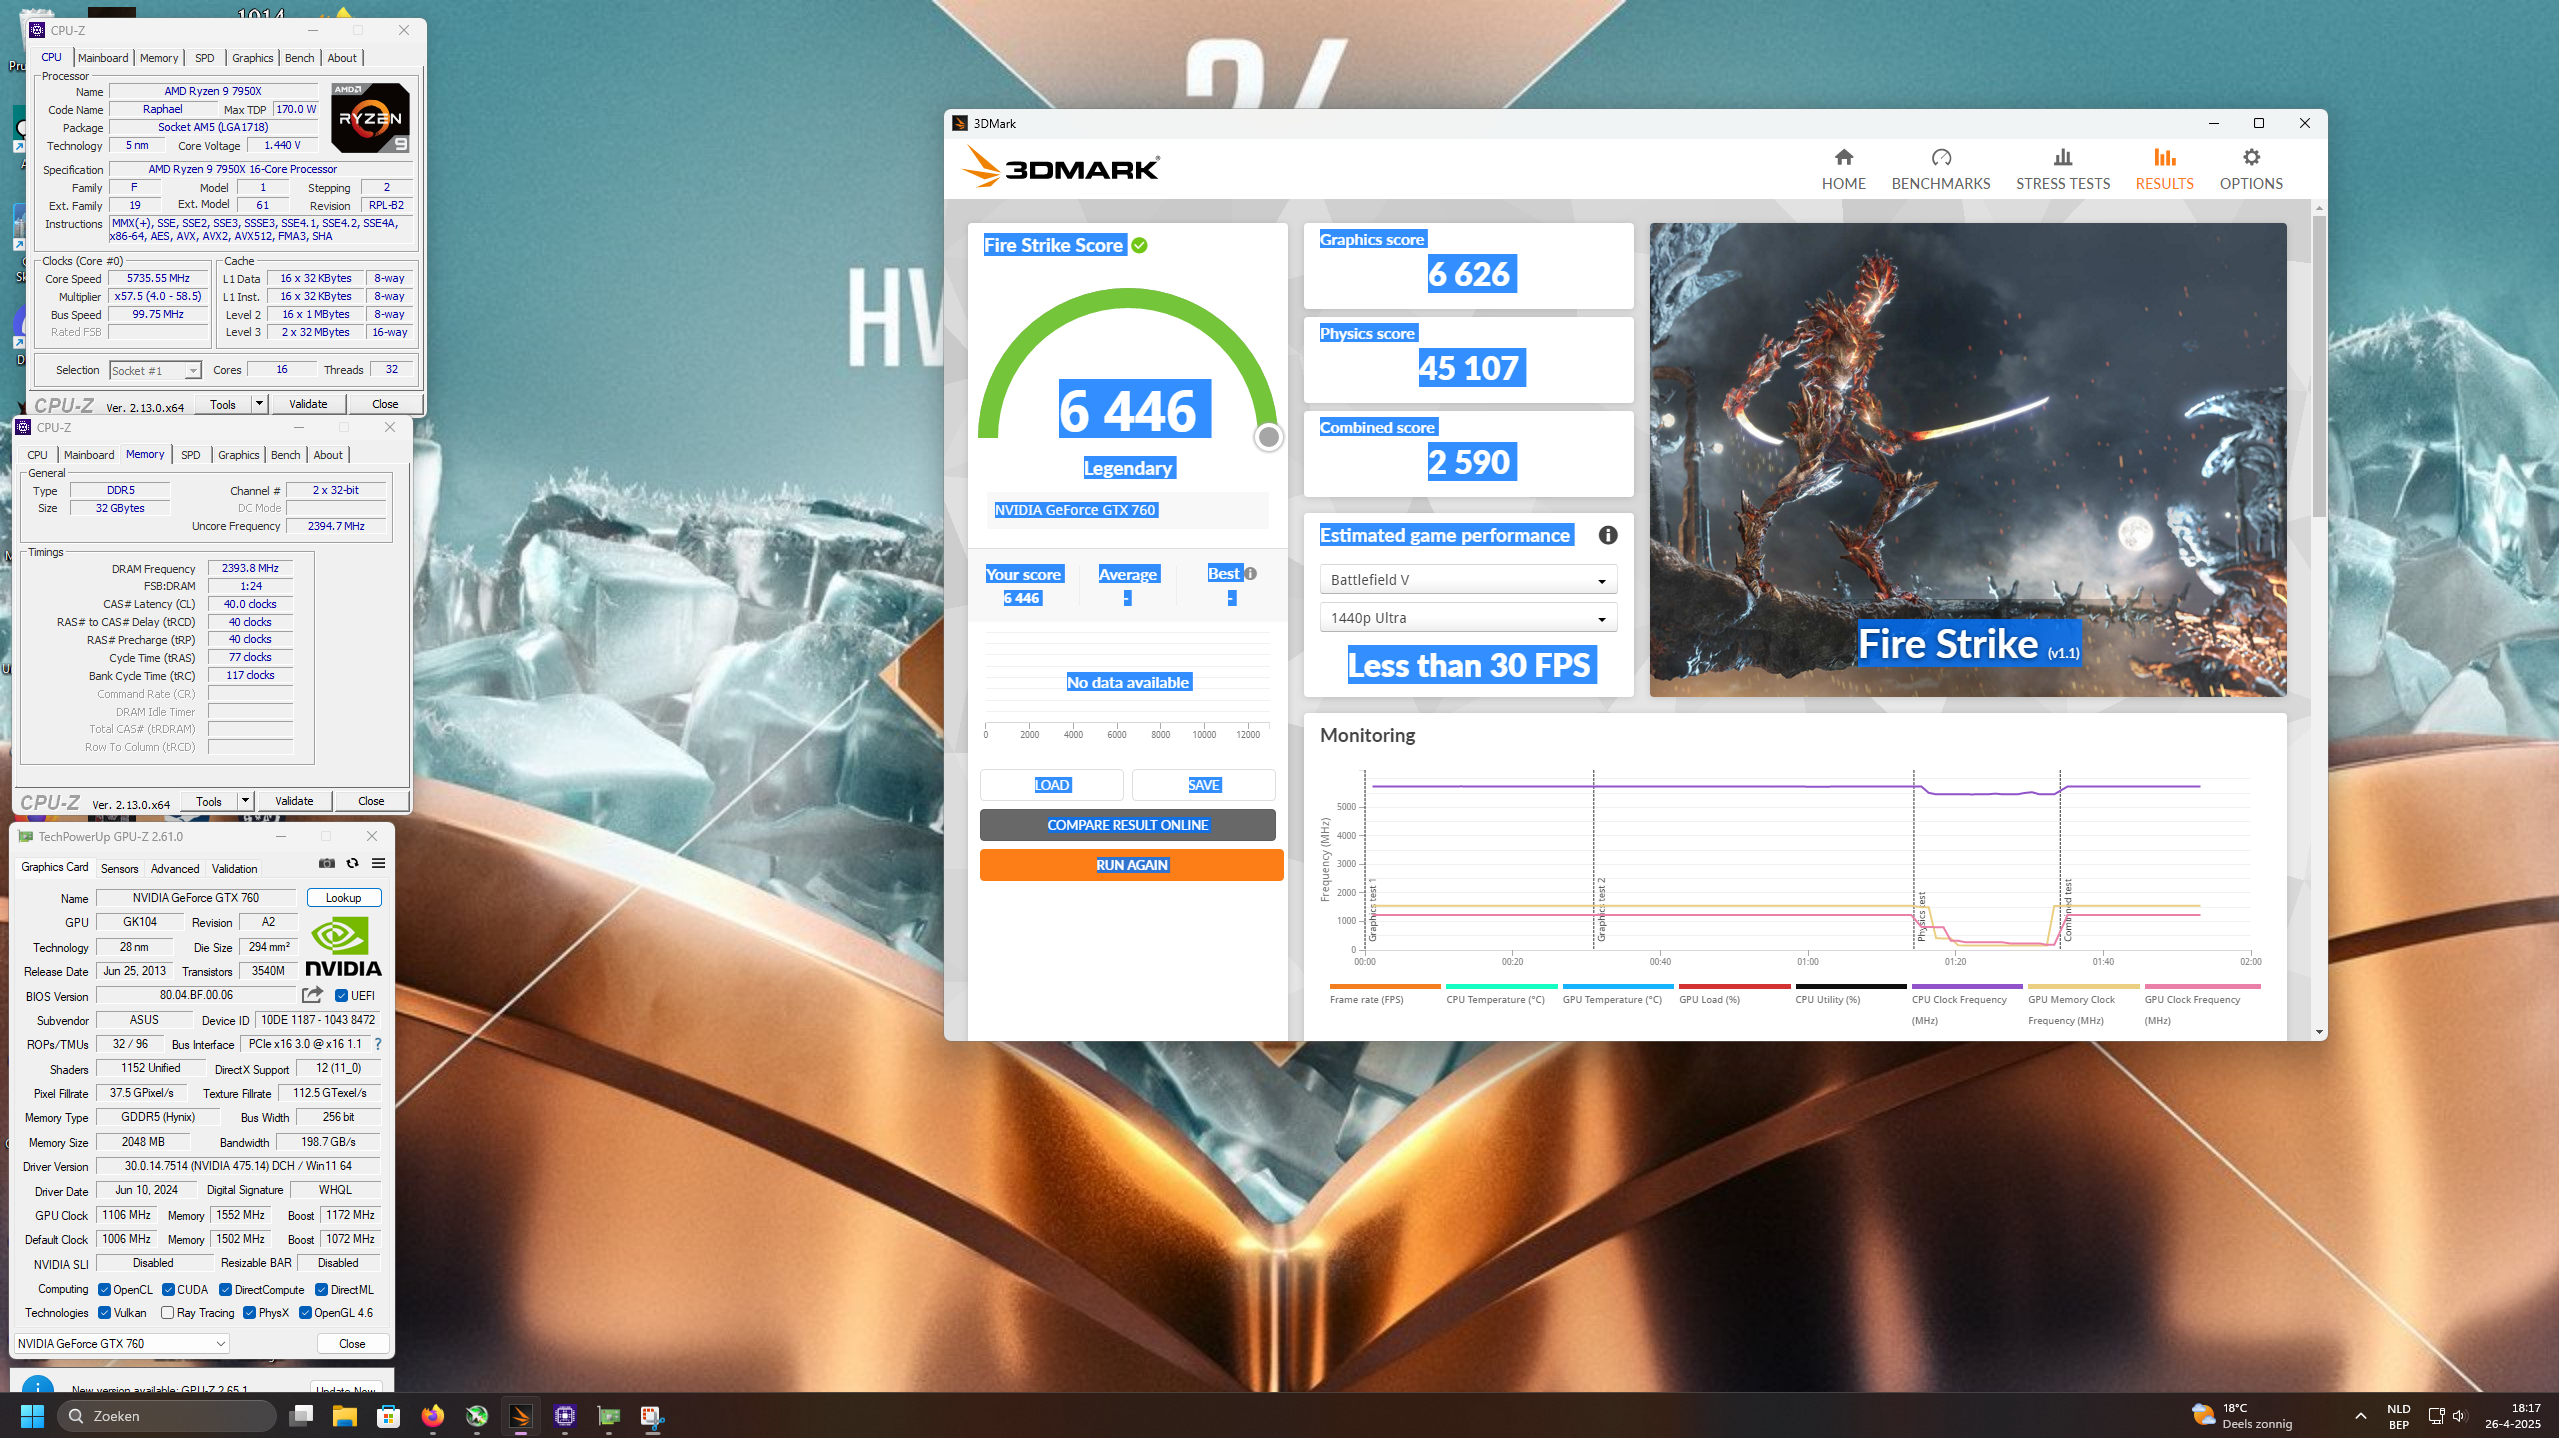Click the green validation checkmark beside Fire Strike Score
This screenshot has height=1438, width=2559.
1139,245
